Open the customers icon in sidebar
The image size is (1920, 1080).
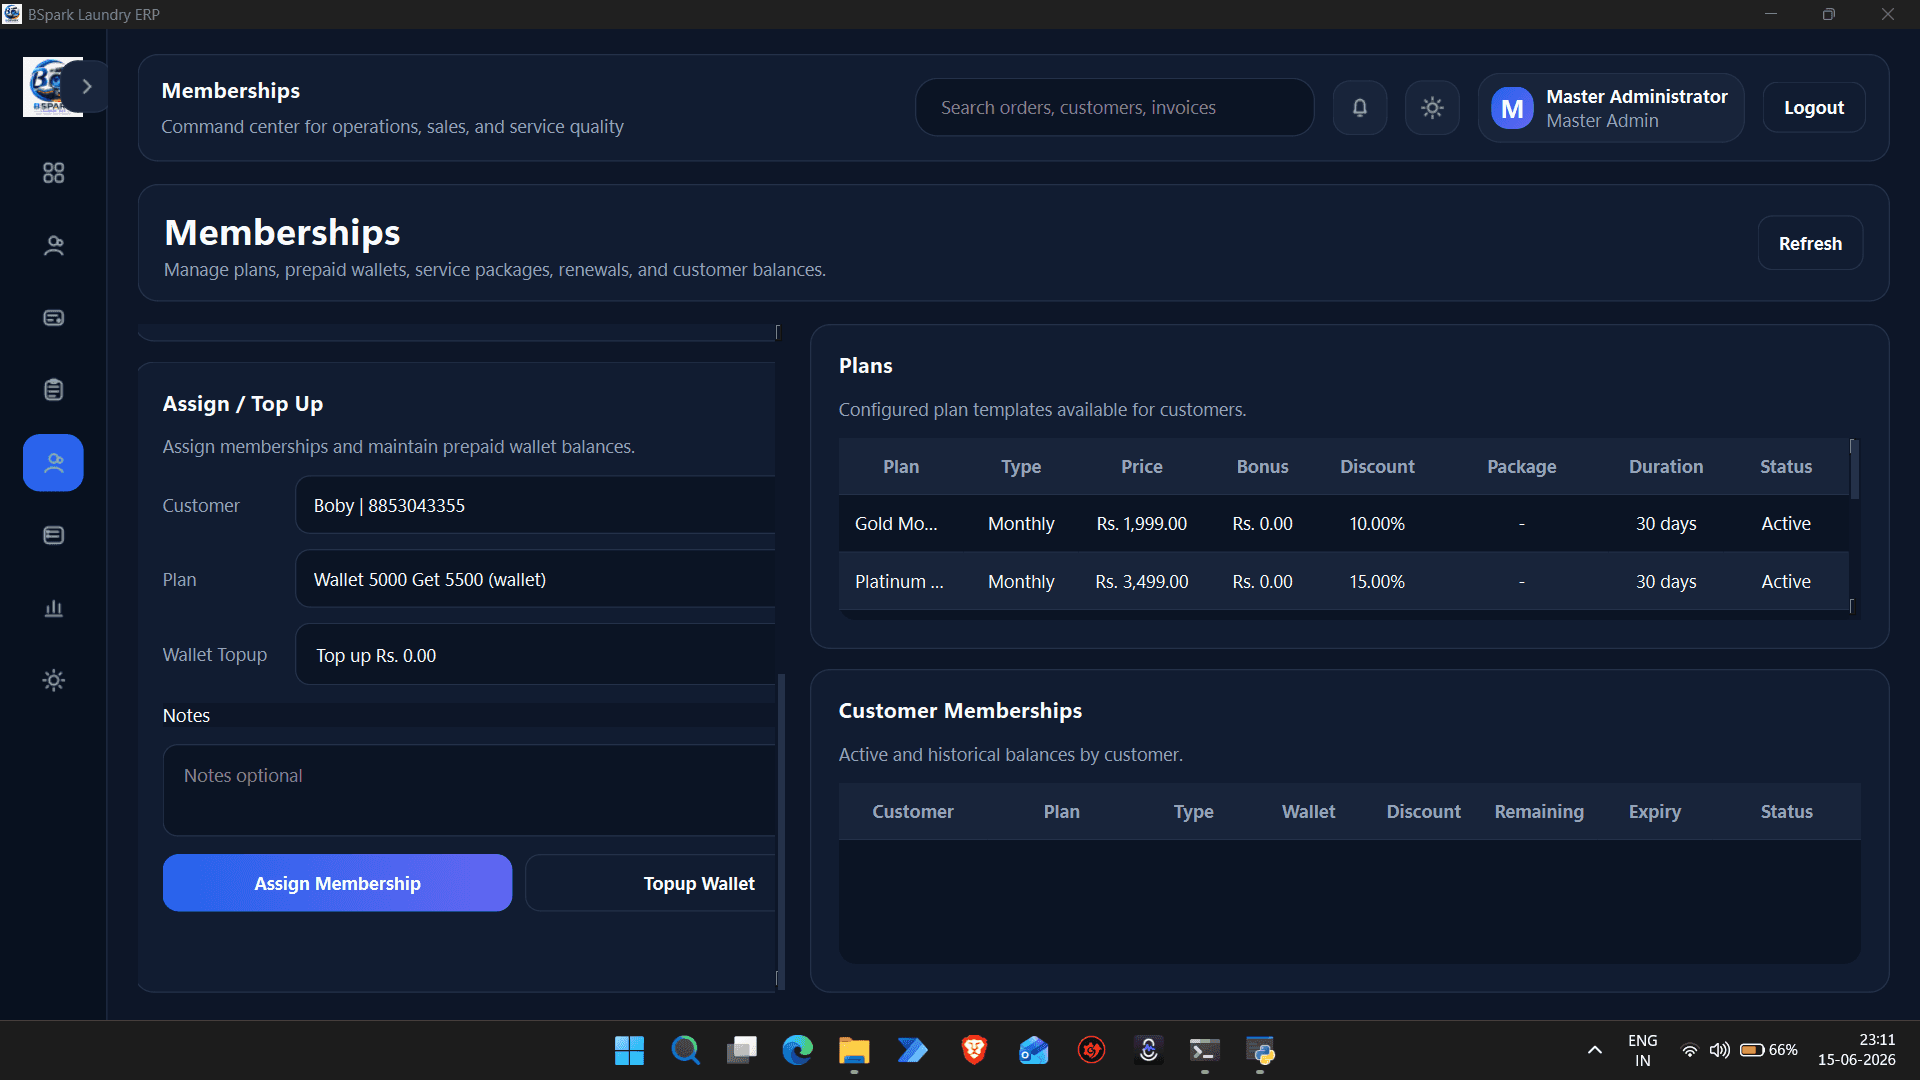click(54, 246)
